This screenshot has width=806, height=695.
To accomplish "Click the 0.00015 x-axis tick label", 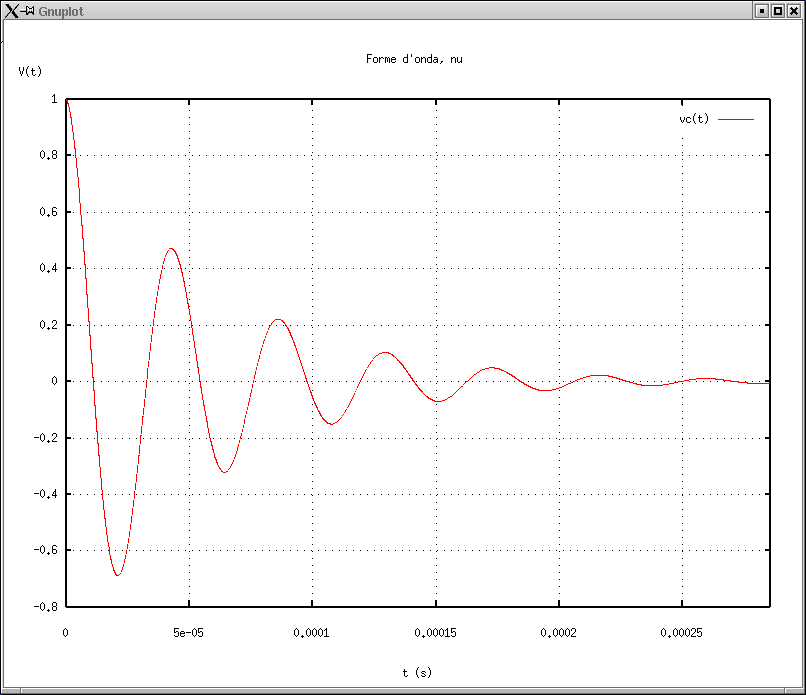I will tap(435, 632).
